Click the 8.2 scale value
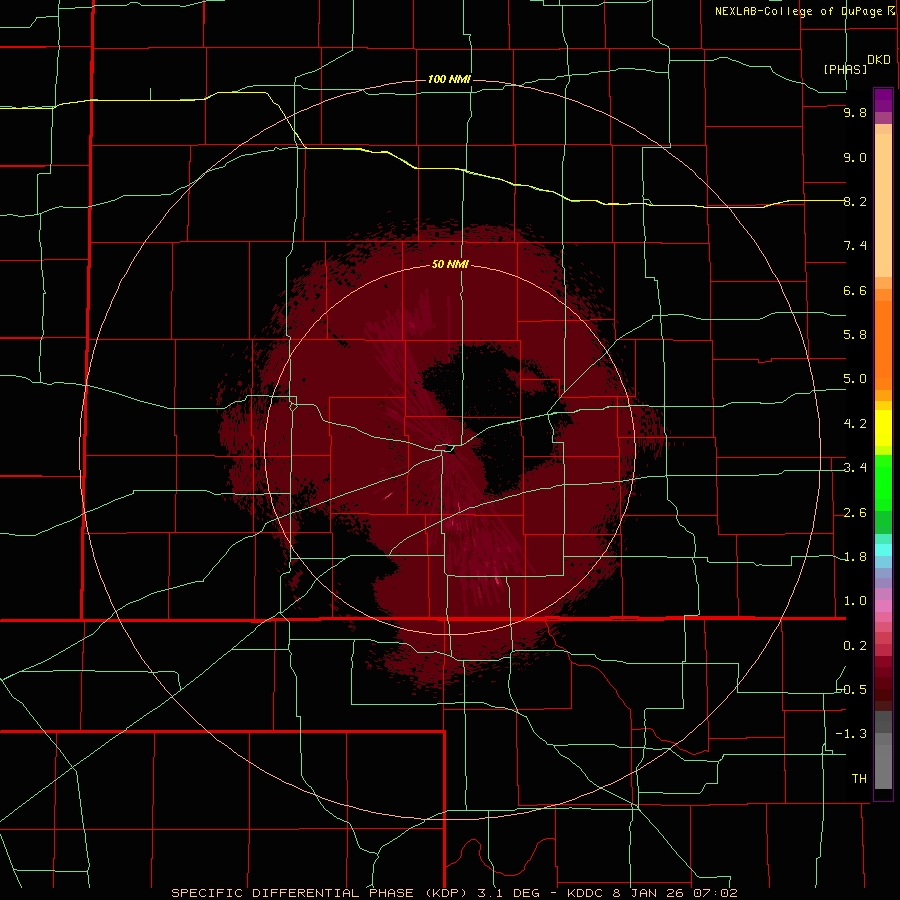900x900 pixels. (x=855, y=201)
